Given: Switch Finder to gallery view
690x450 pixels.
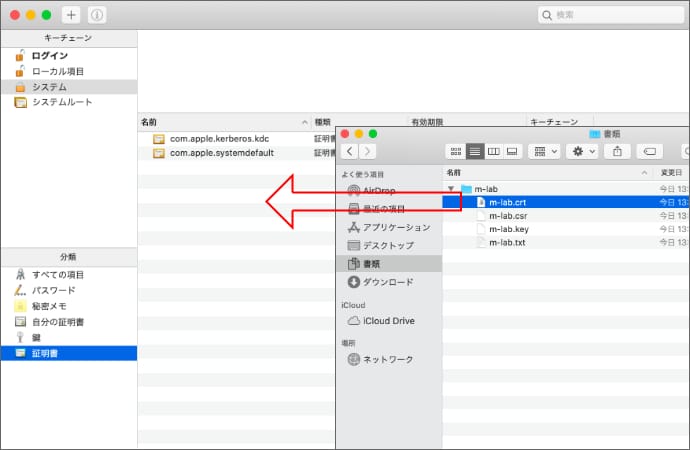Looking at the screenshot, I should (x=511, y=151).
